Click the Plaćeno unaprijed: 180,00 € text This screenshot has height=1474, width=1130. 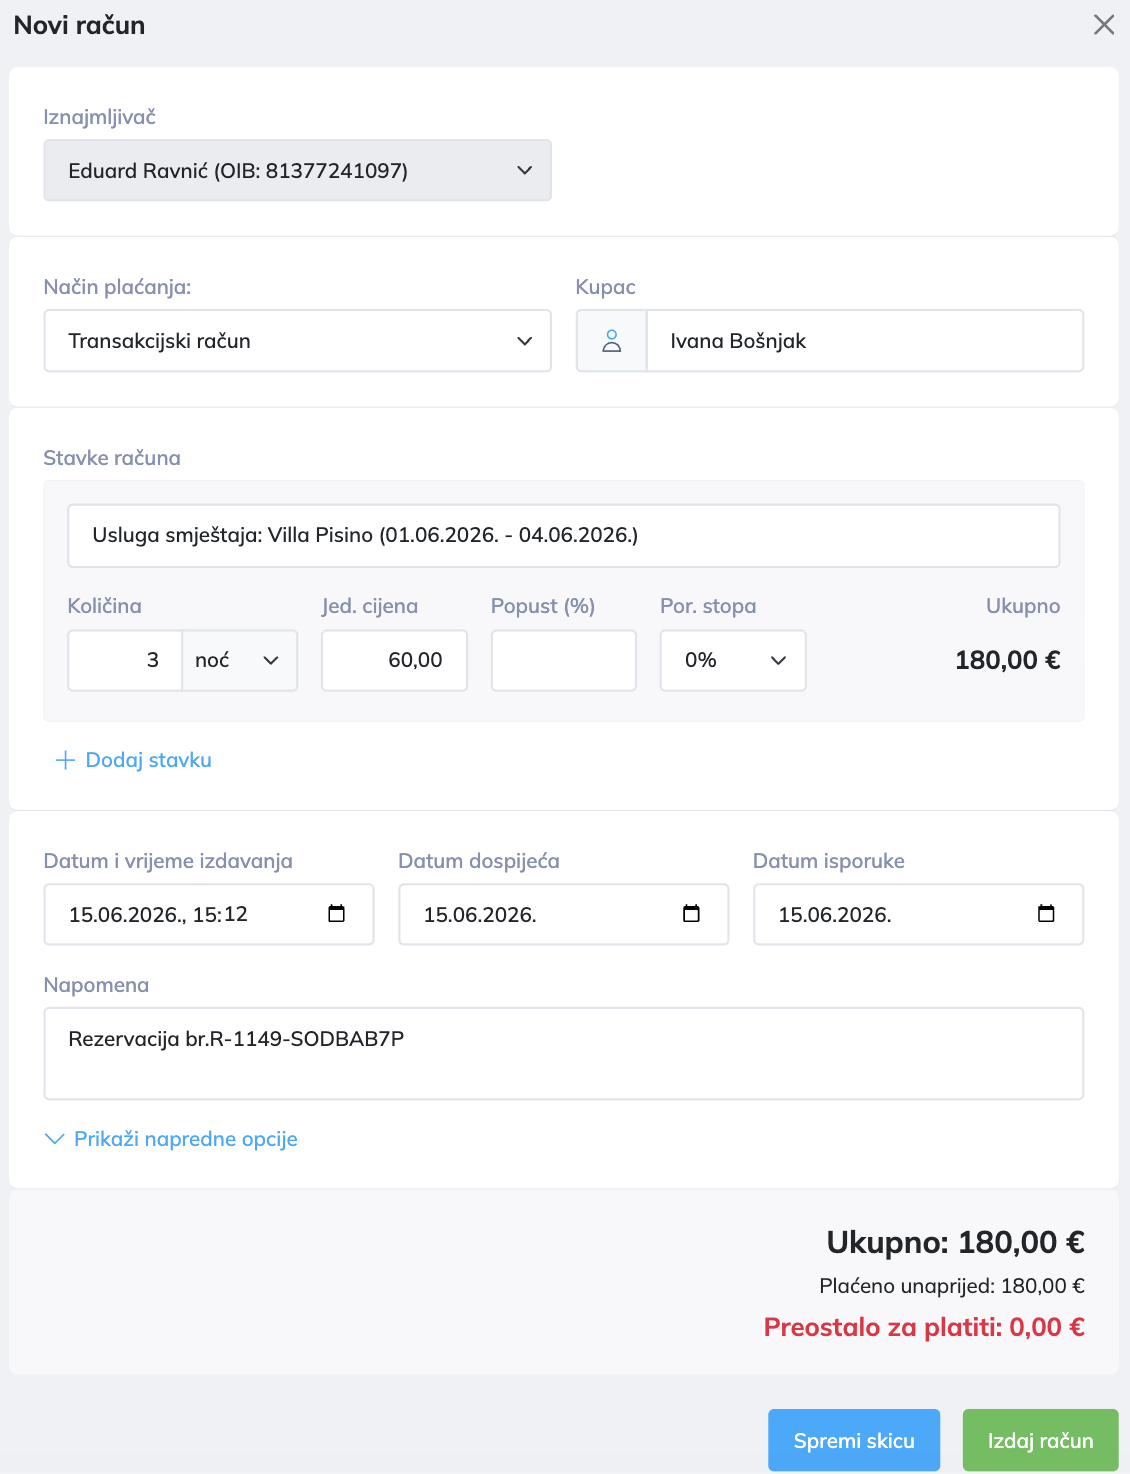pos(952,1286)
